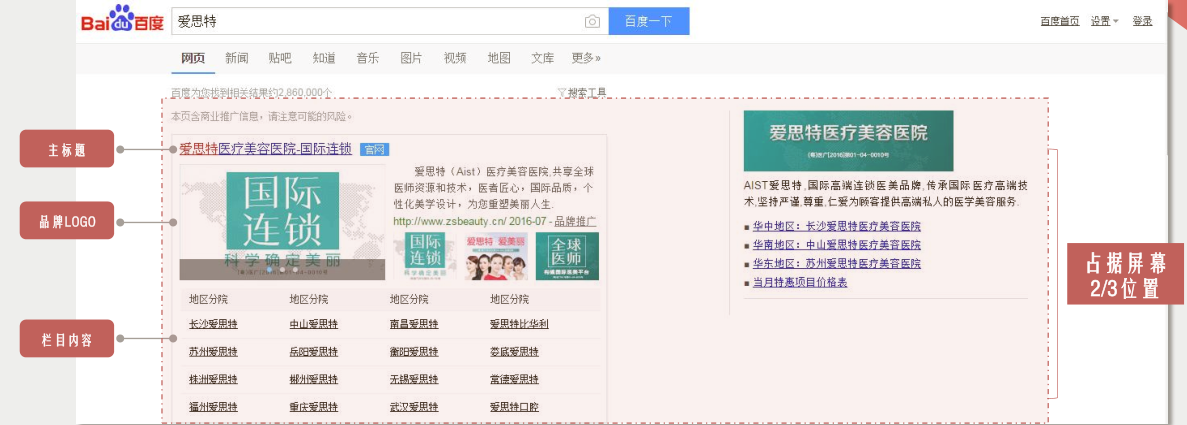Expand the 更多» tab menu
Viewport: 1187px width, 425px height.
pos(586,58)
